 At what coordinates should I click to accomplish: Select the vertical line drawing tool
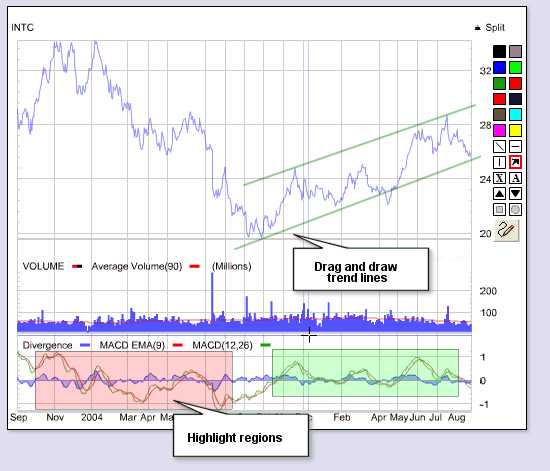(x=499, y=162)
